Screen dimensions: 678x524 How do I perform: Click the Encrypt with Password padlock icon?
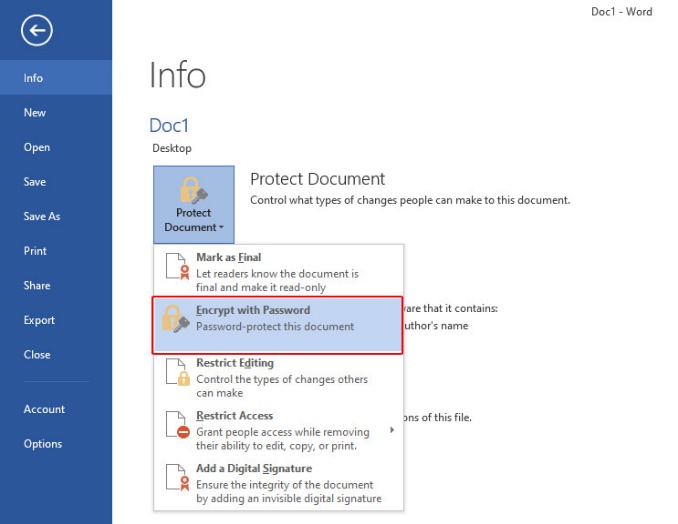[176, 319]
